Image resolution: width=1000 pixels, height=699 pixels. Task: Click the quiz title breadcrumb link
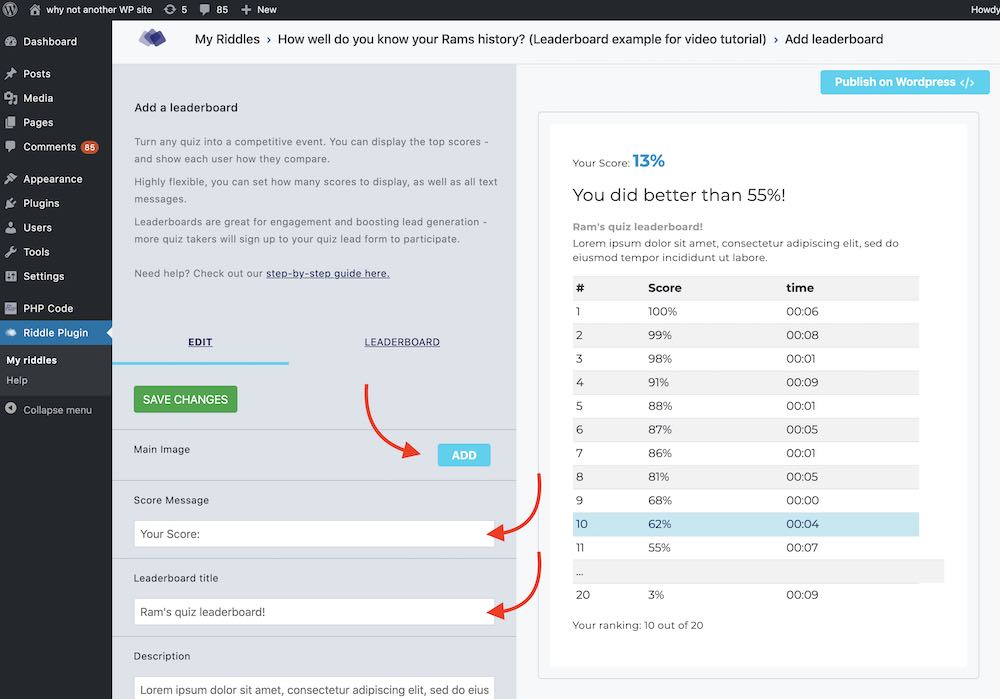(x=522, y=39)
